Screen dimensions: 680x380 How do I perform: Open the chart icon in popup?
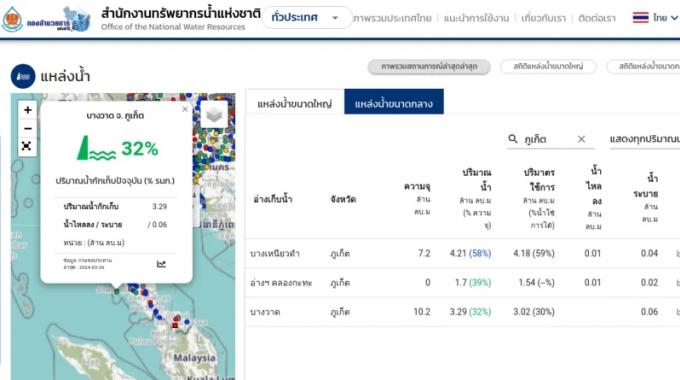point(161,264)
